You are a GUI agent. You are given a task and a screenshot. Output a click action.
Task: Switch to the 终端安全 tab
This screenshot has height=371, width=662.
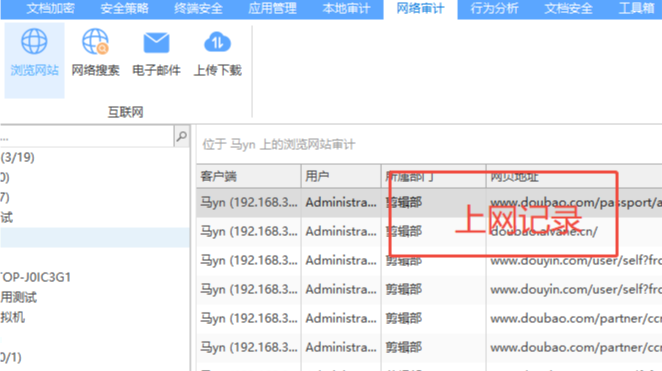coord(198,8)
